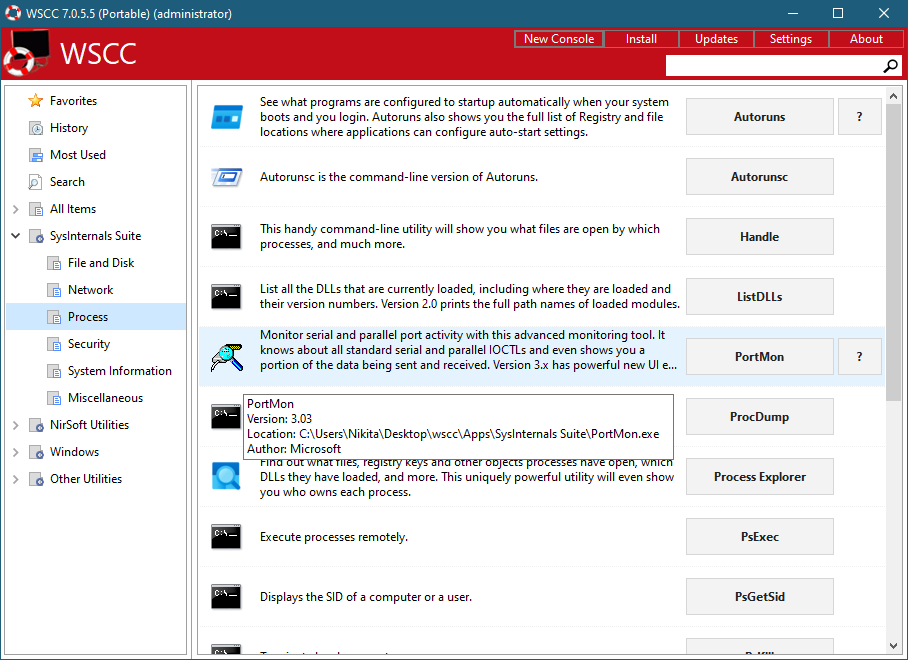The image size is (908, 660).
Task: Open the Settings menu
Action: click(790, 39)
